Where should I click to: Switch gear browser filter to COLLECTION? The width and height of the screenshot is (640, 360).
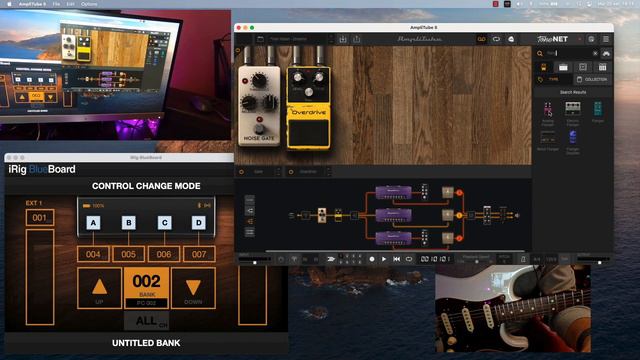pyautogui.click(x=592, y=80)
